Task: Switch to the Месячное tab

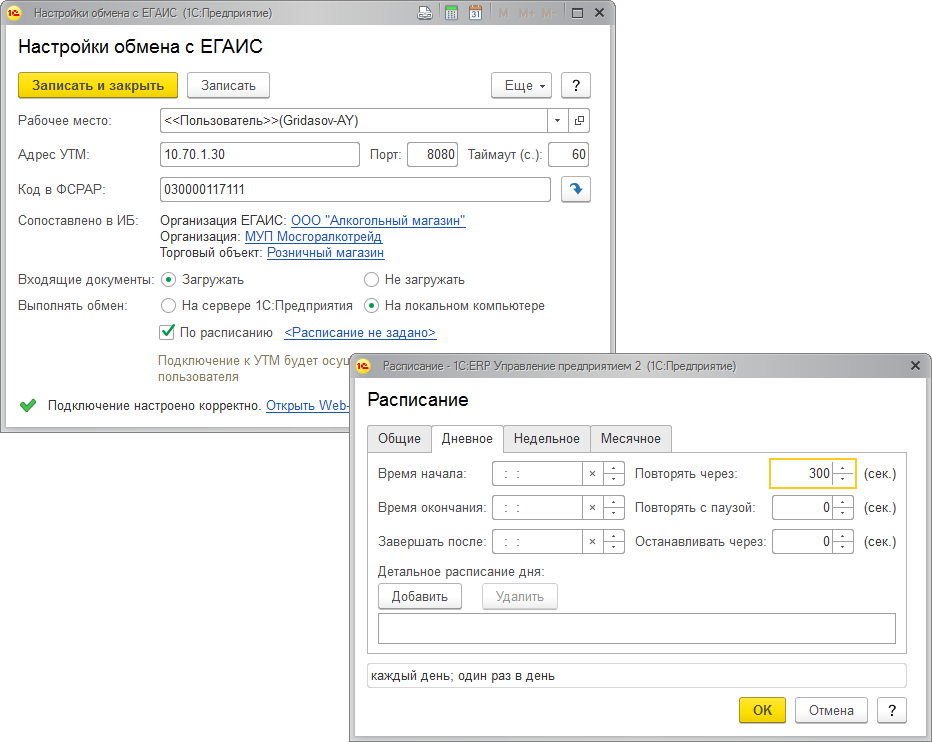Action: tap(631, 439)
